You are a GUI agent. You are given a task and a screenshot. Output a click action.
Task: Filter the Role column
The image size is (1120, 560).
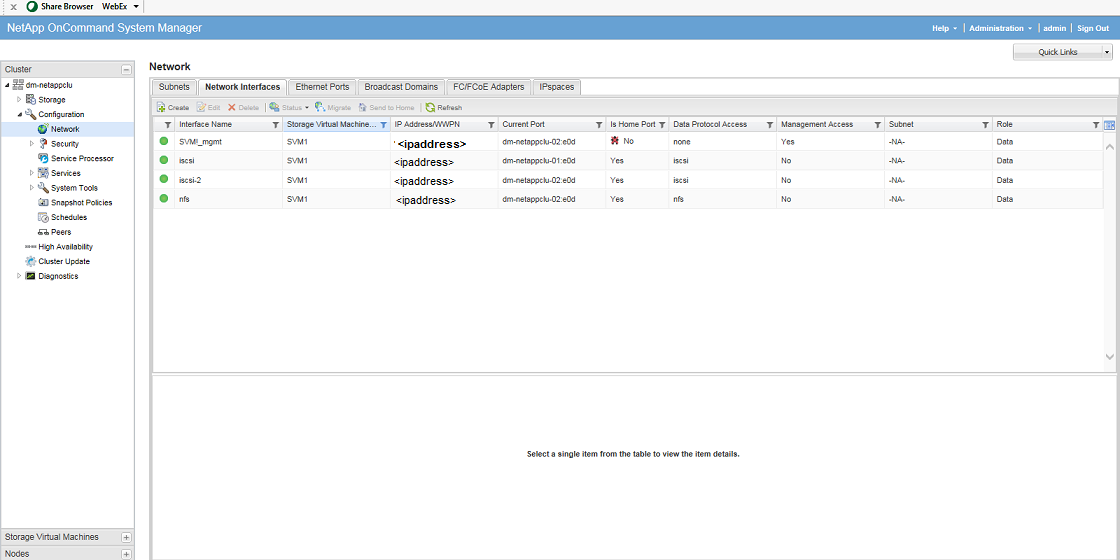[x=1096, y=124]
